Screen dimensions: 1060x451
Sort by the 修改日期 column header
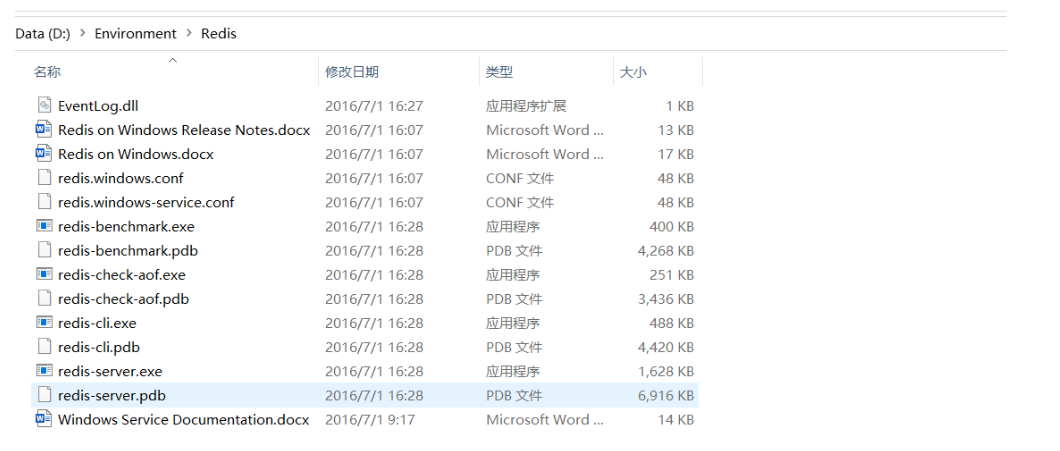[x=352, y=72]
